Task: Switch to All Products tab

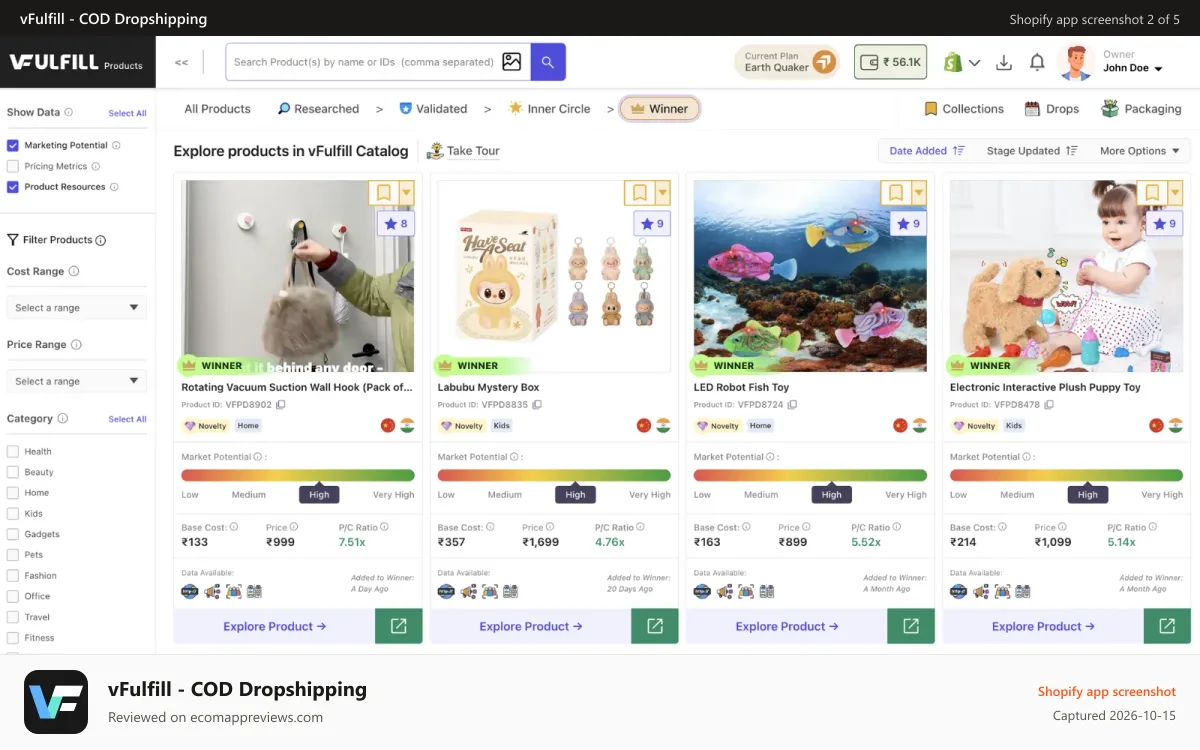Action: click(217, 109)
